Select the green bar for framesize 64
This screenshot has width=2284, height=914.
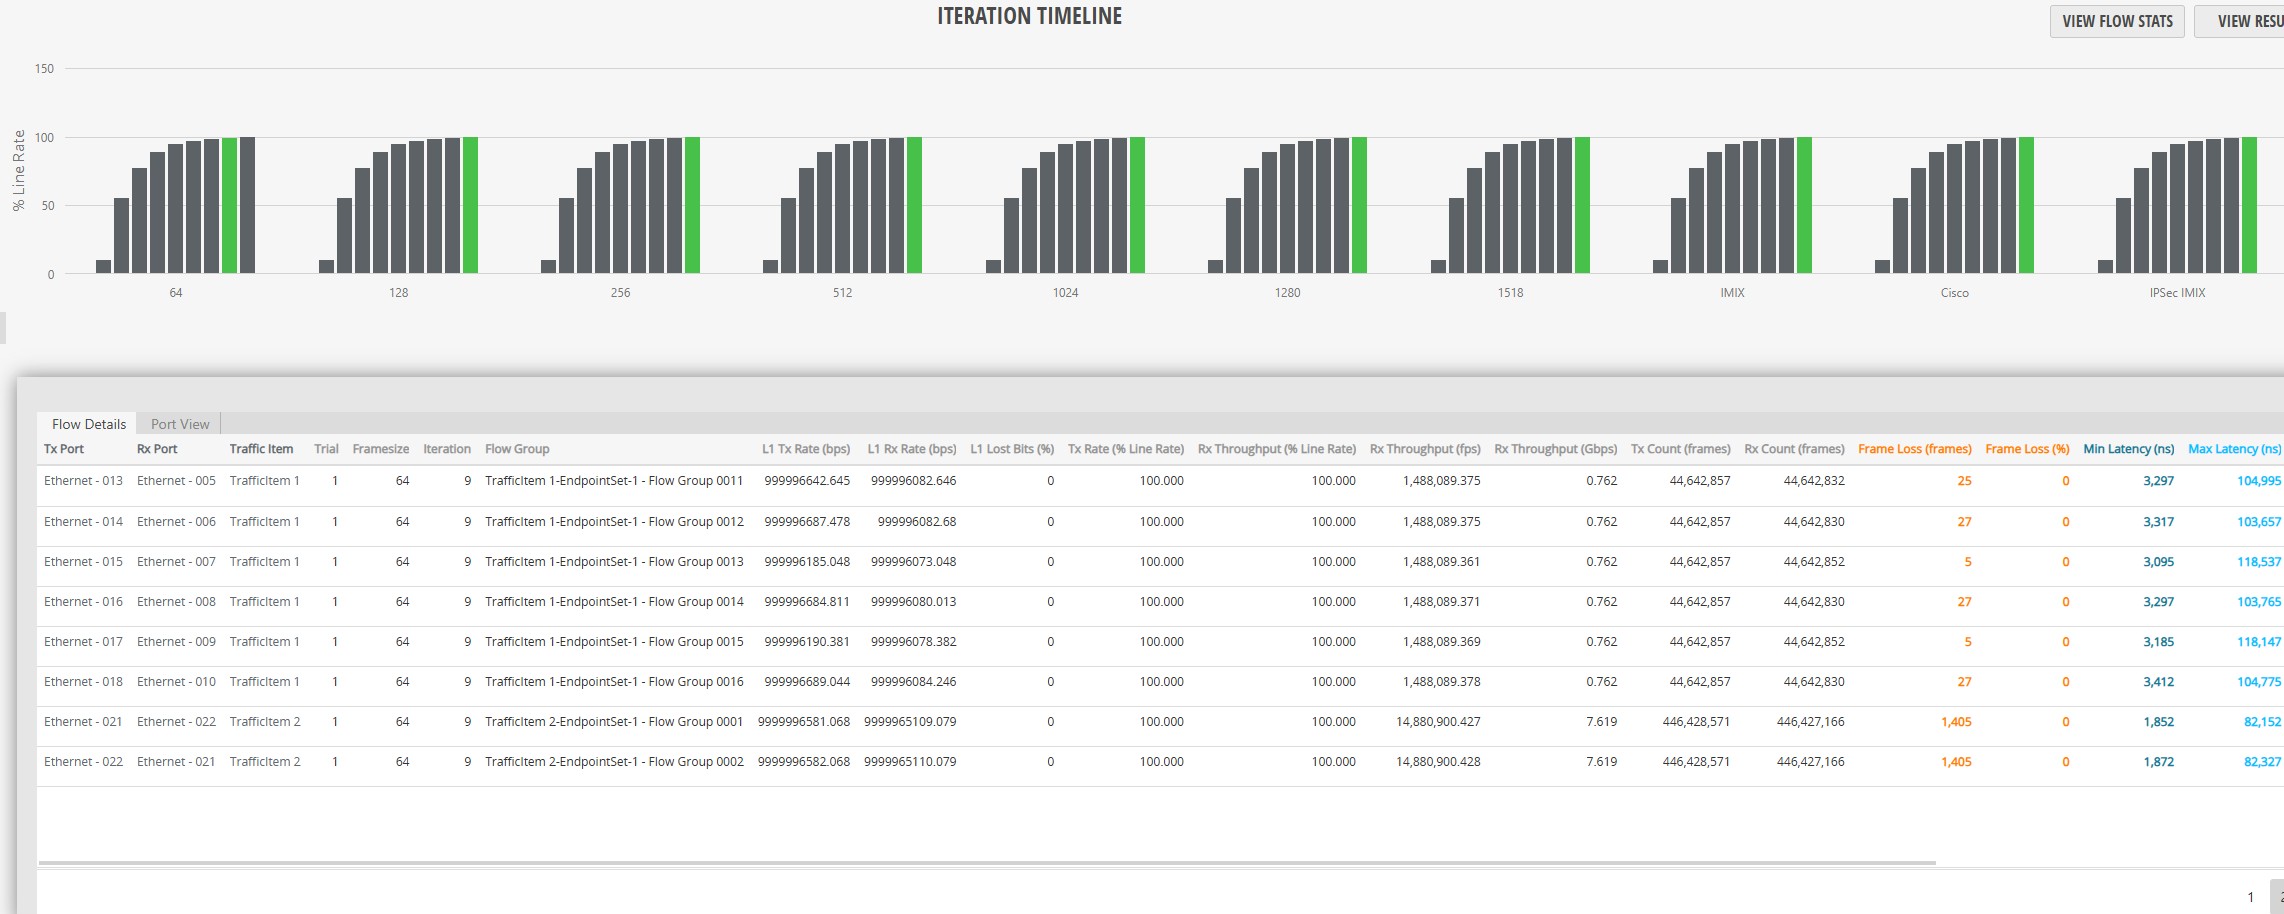(x=229, y=205)
